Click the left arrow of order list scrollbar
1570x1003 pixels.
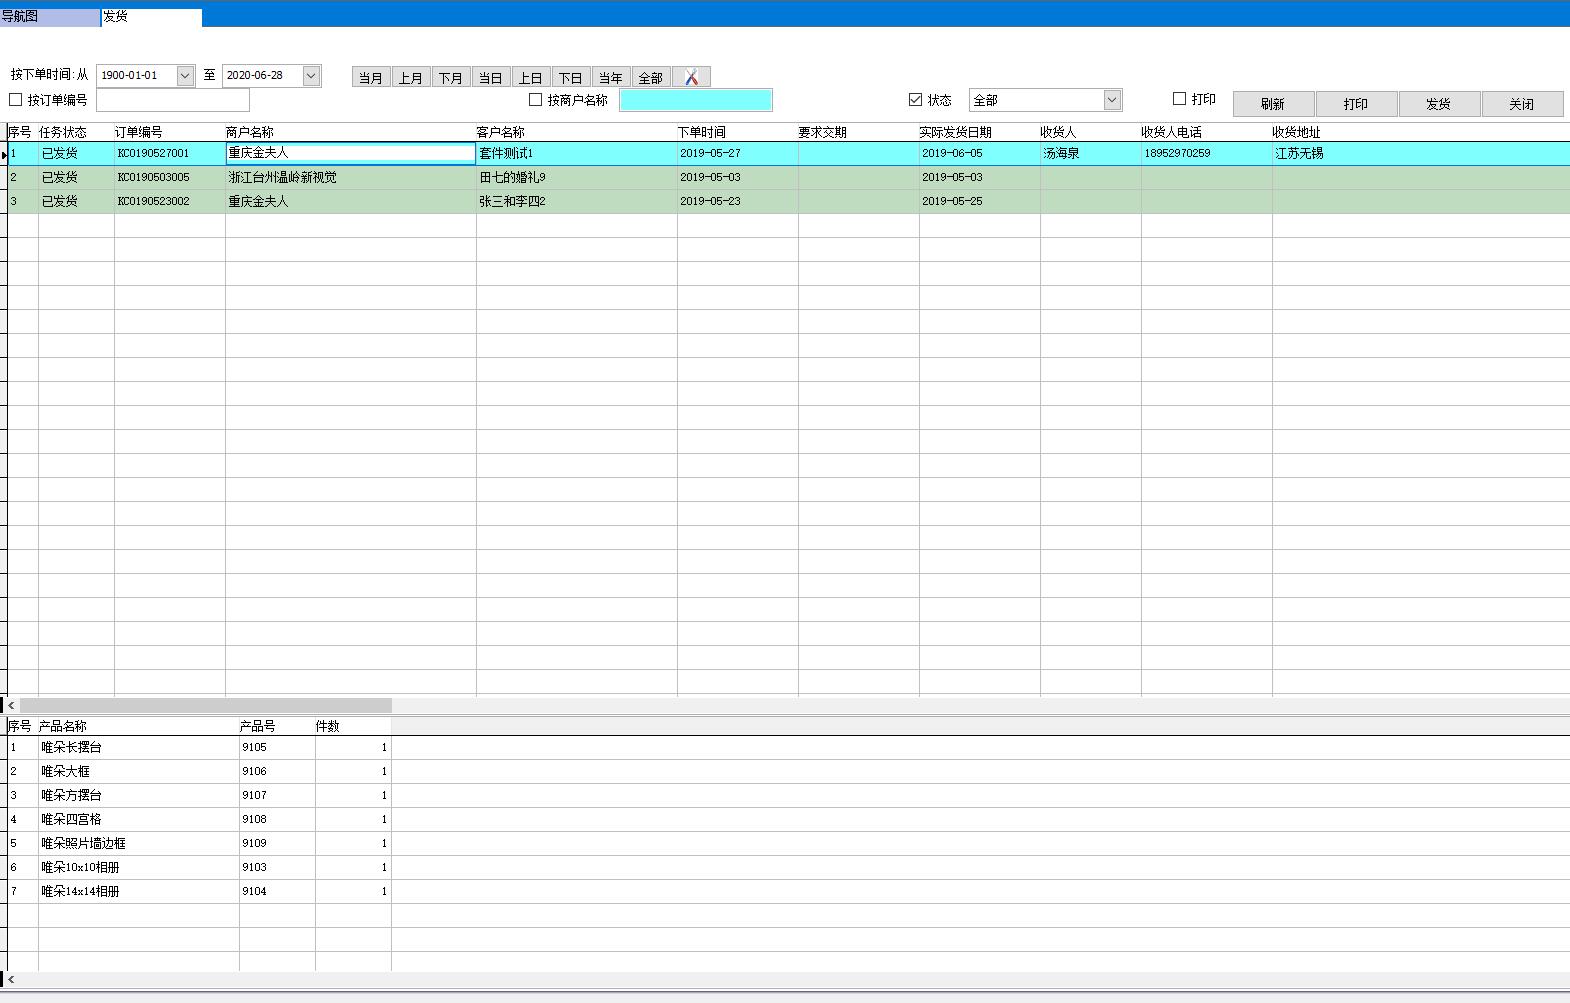point(11,705)
